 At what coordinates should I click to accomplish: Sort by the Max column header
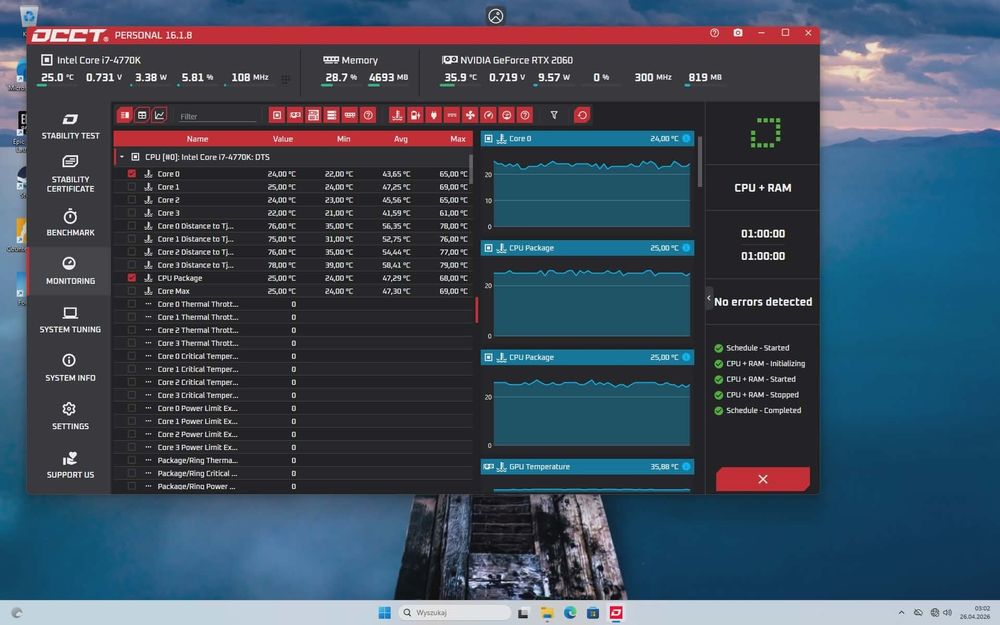[x=458, y=139]
